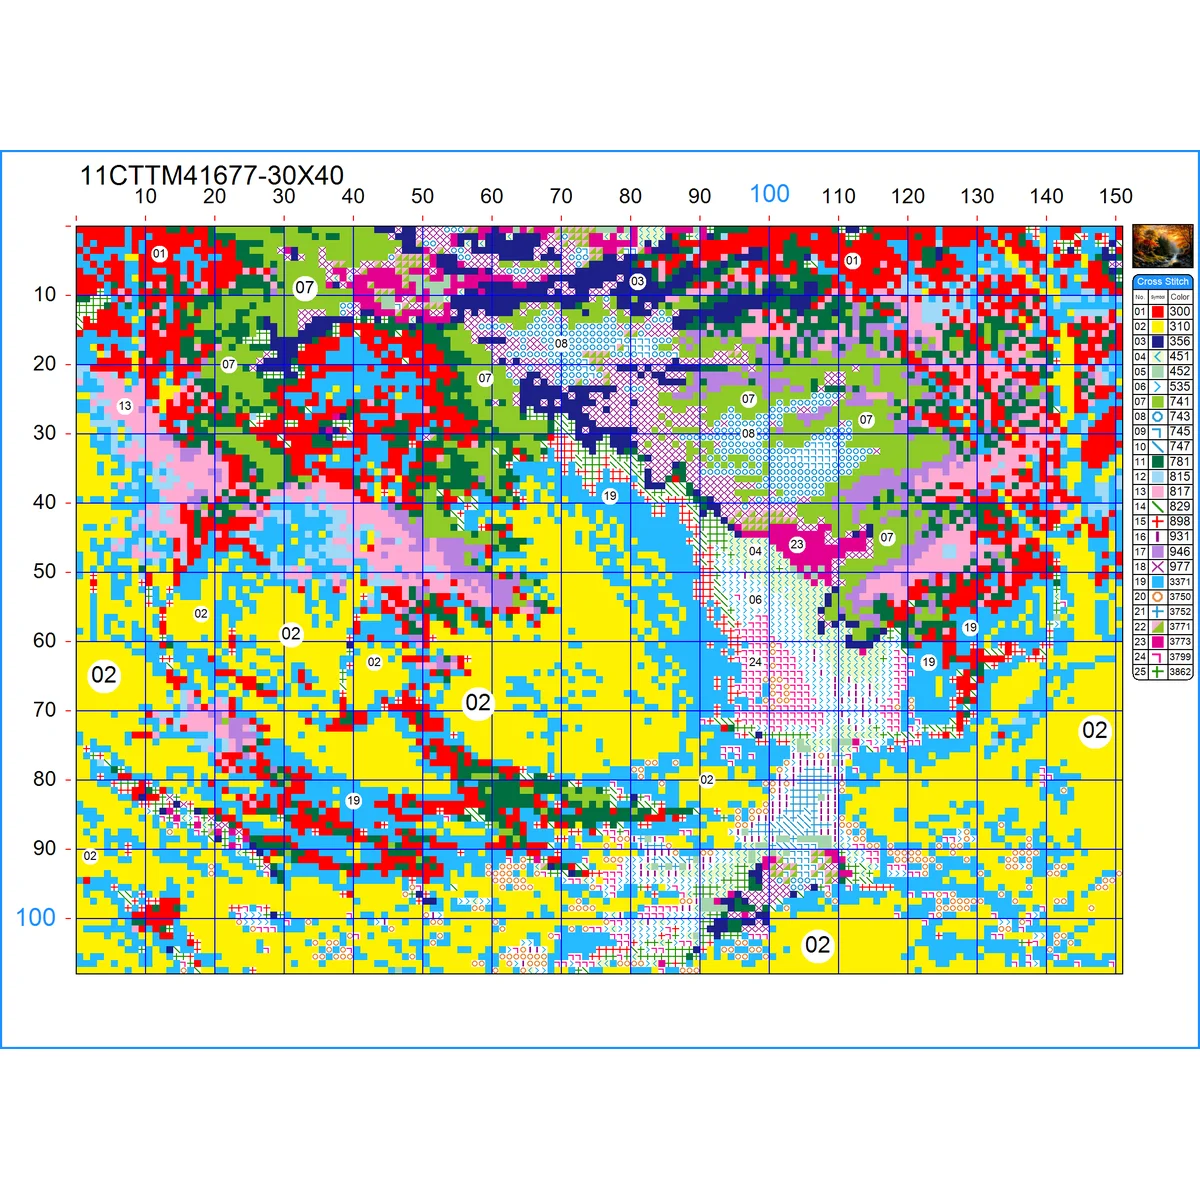Click the 13 label in the pink area
This screenshot has width=1200, height=1200.
pyautogui.click(x=125, y=406)
